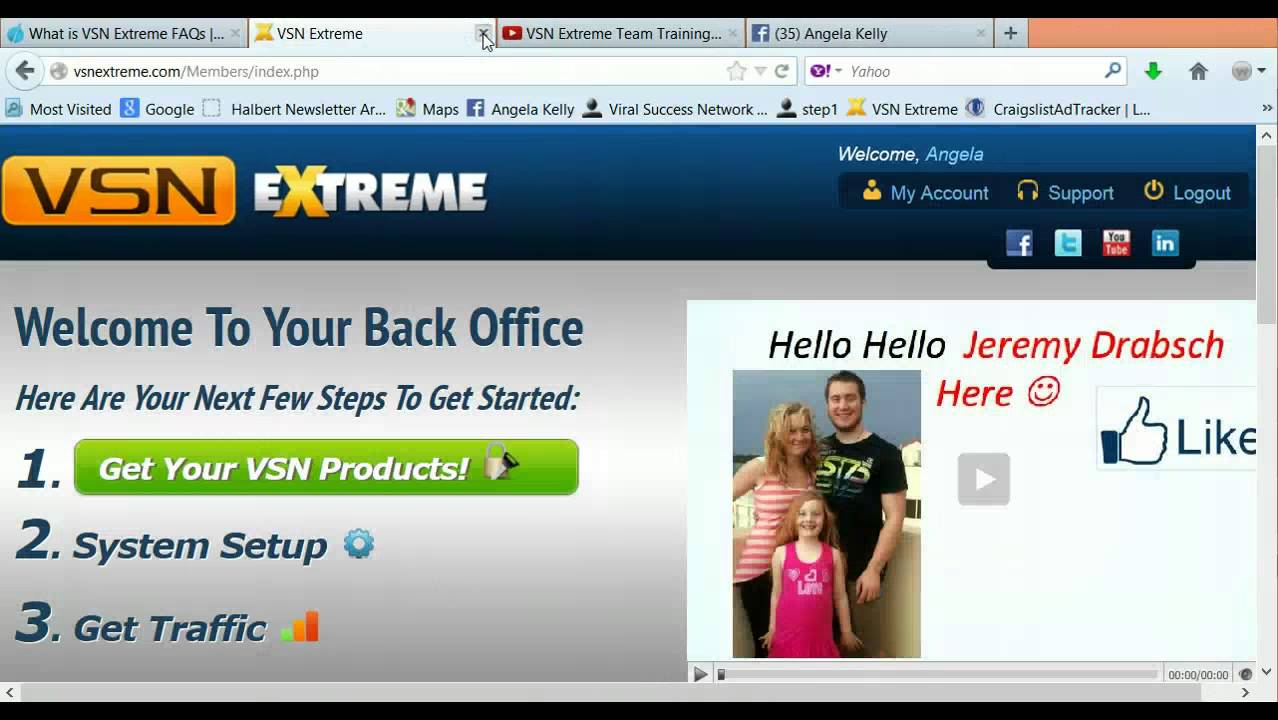Click the gear icon beside System Setup
Image resolution: width=1278 pixels, height=720 pixels.
coord(358,544)
